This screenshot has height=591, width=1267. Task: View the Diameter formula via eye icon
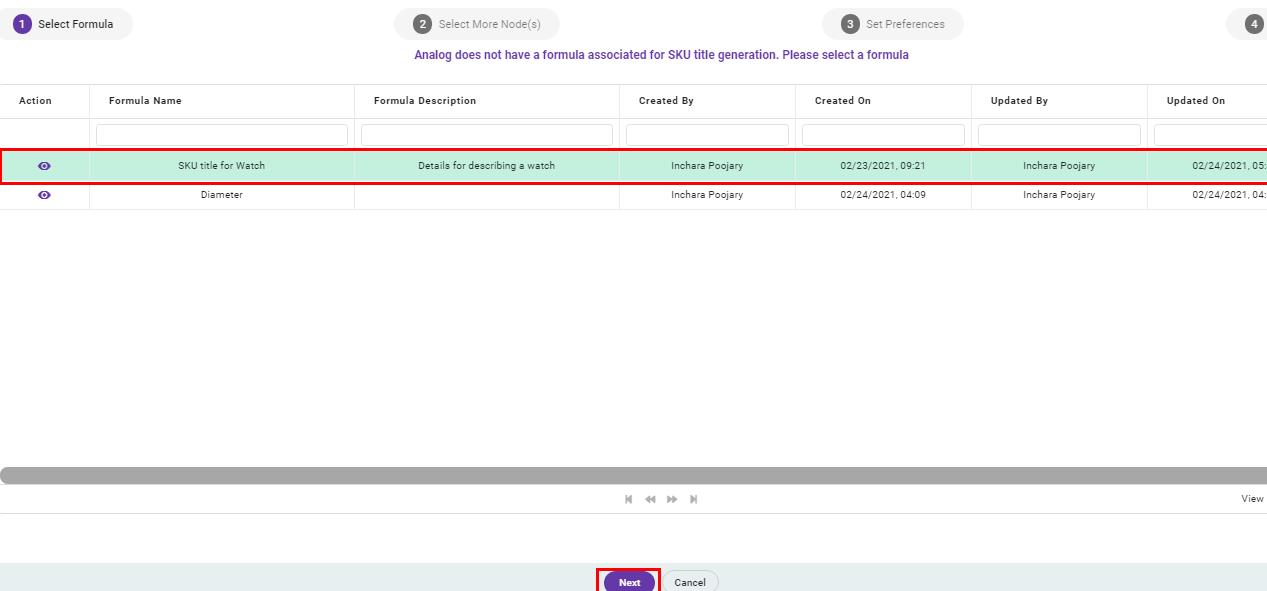coord(44,195)
